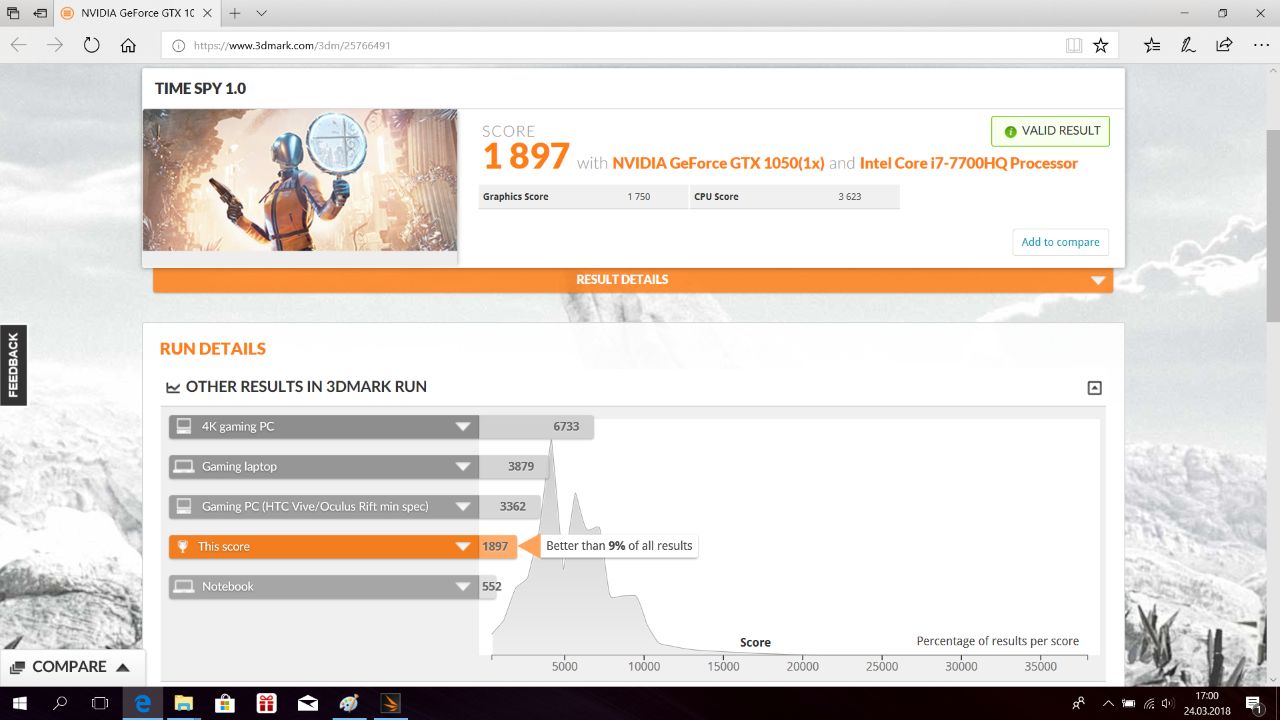1280x720 pixels.
Task: Open Microsoft Store from taskbar
Action: point(224,703)
